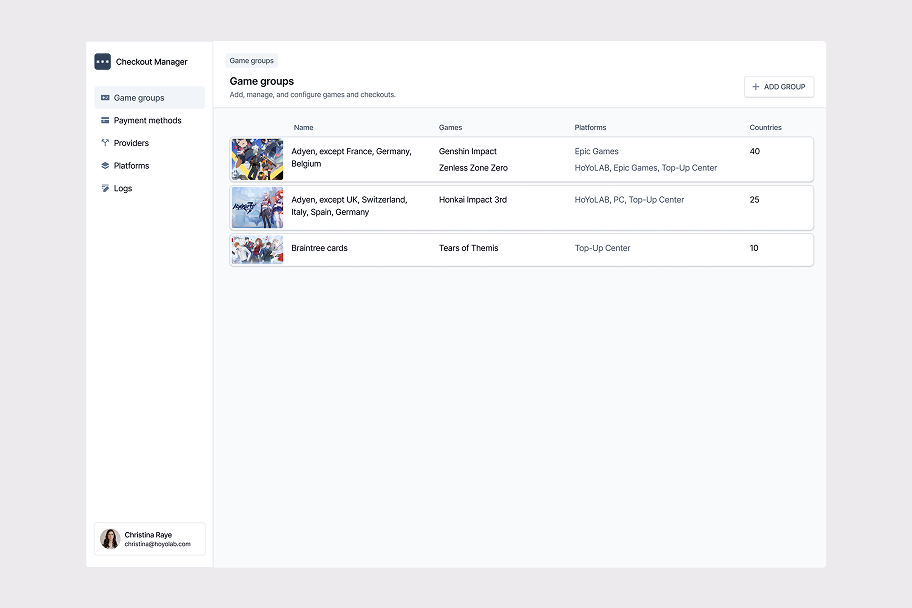Navigate to the Logs section
The width and height of the screenshot is (912, 608).
pos(122,188)
